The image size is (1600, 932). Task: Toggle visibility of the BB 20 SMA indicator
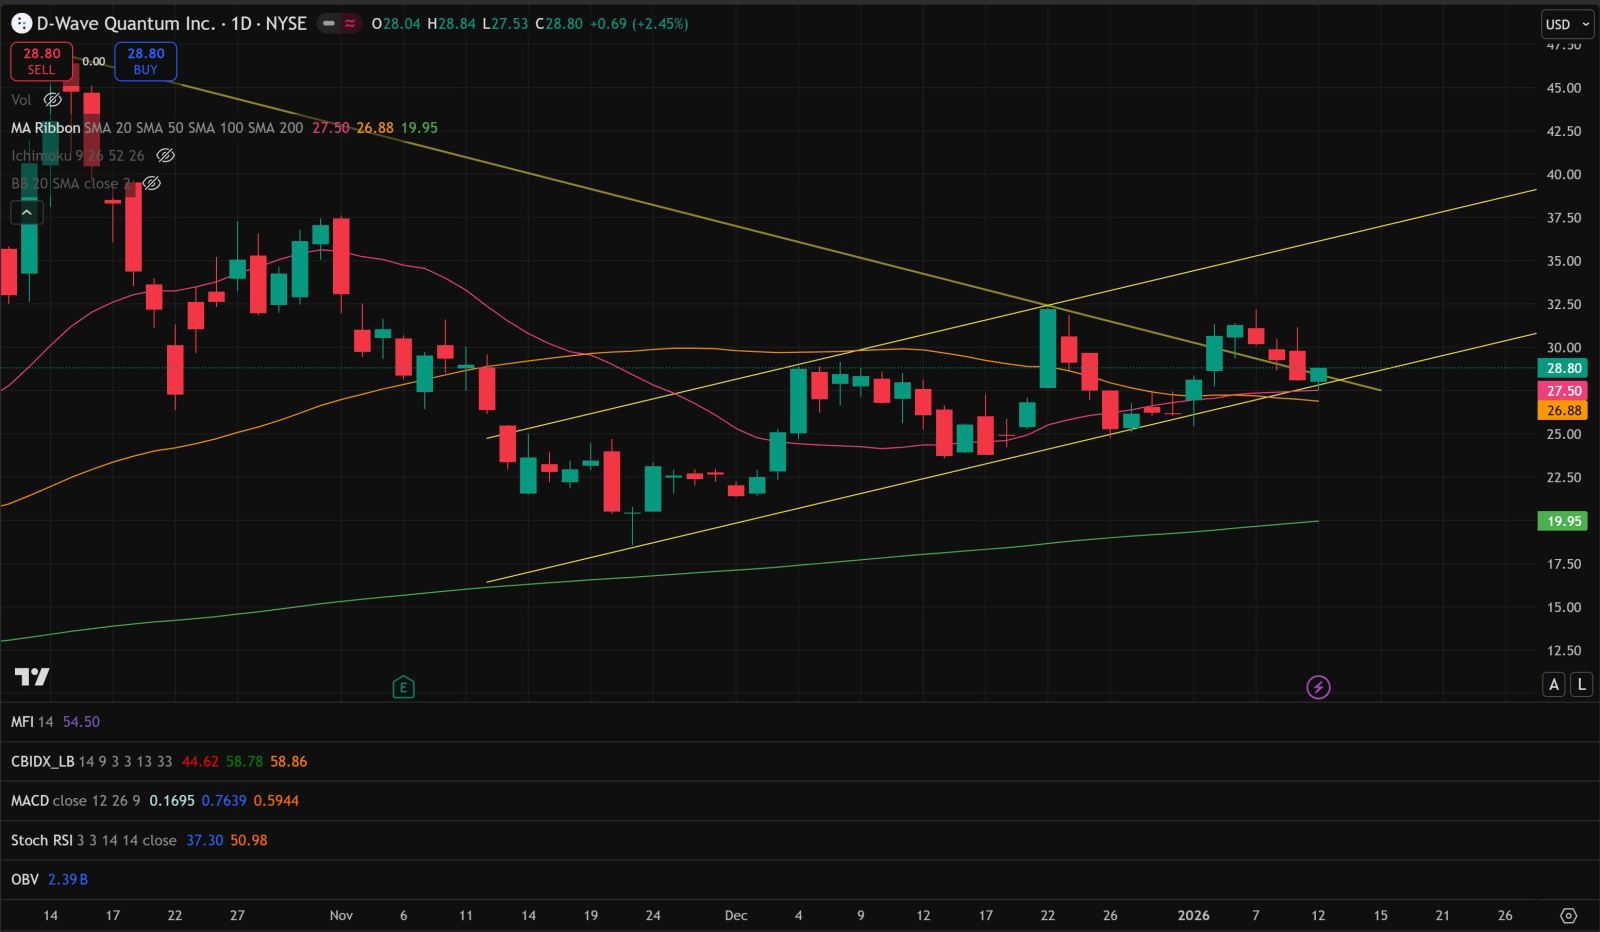point(152,184)
